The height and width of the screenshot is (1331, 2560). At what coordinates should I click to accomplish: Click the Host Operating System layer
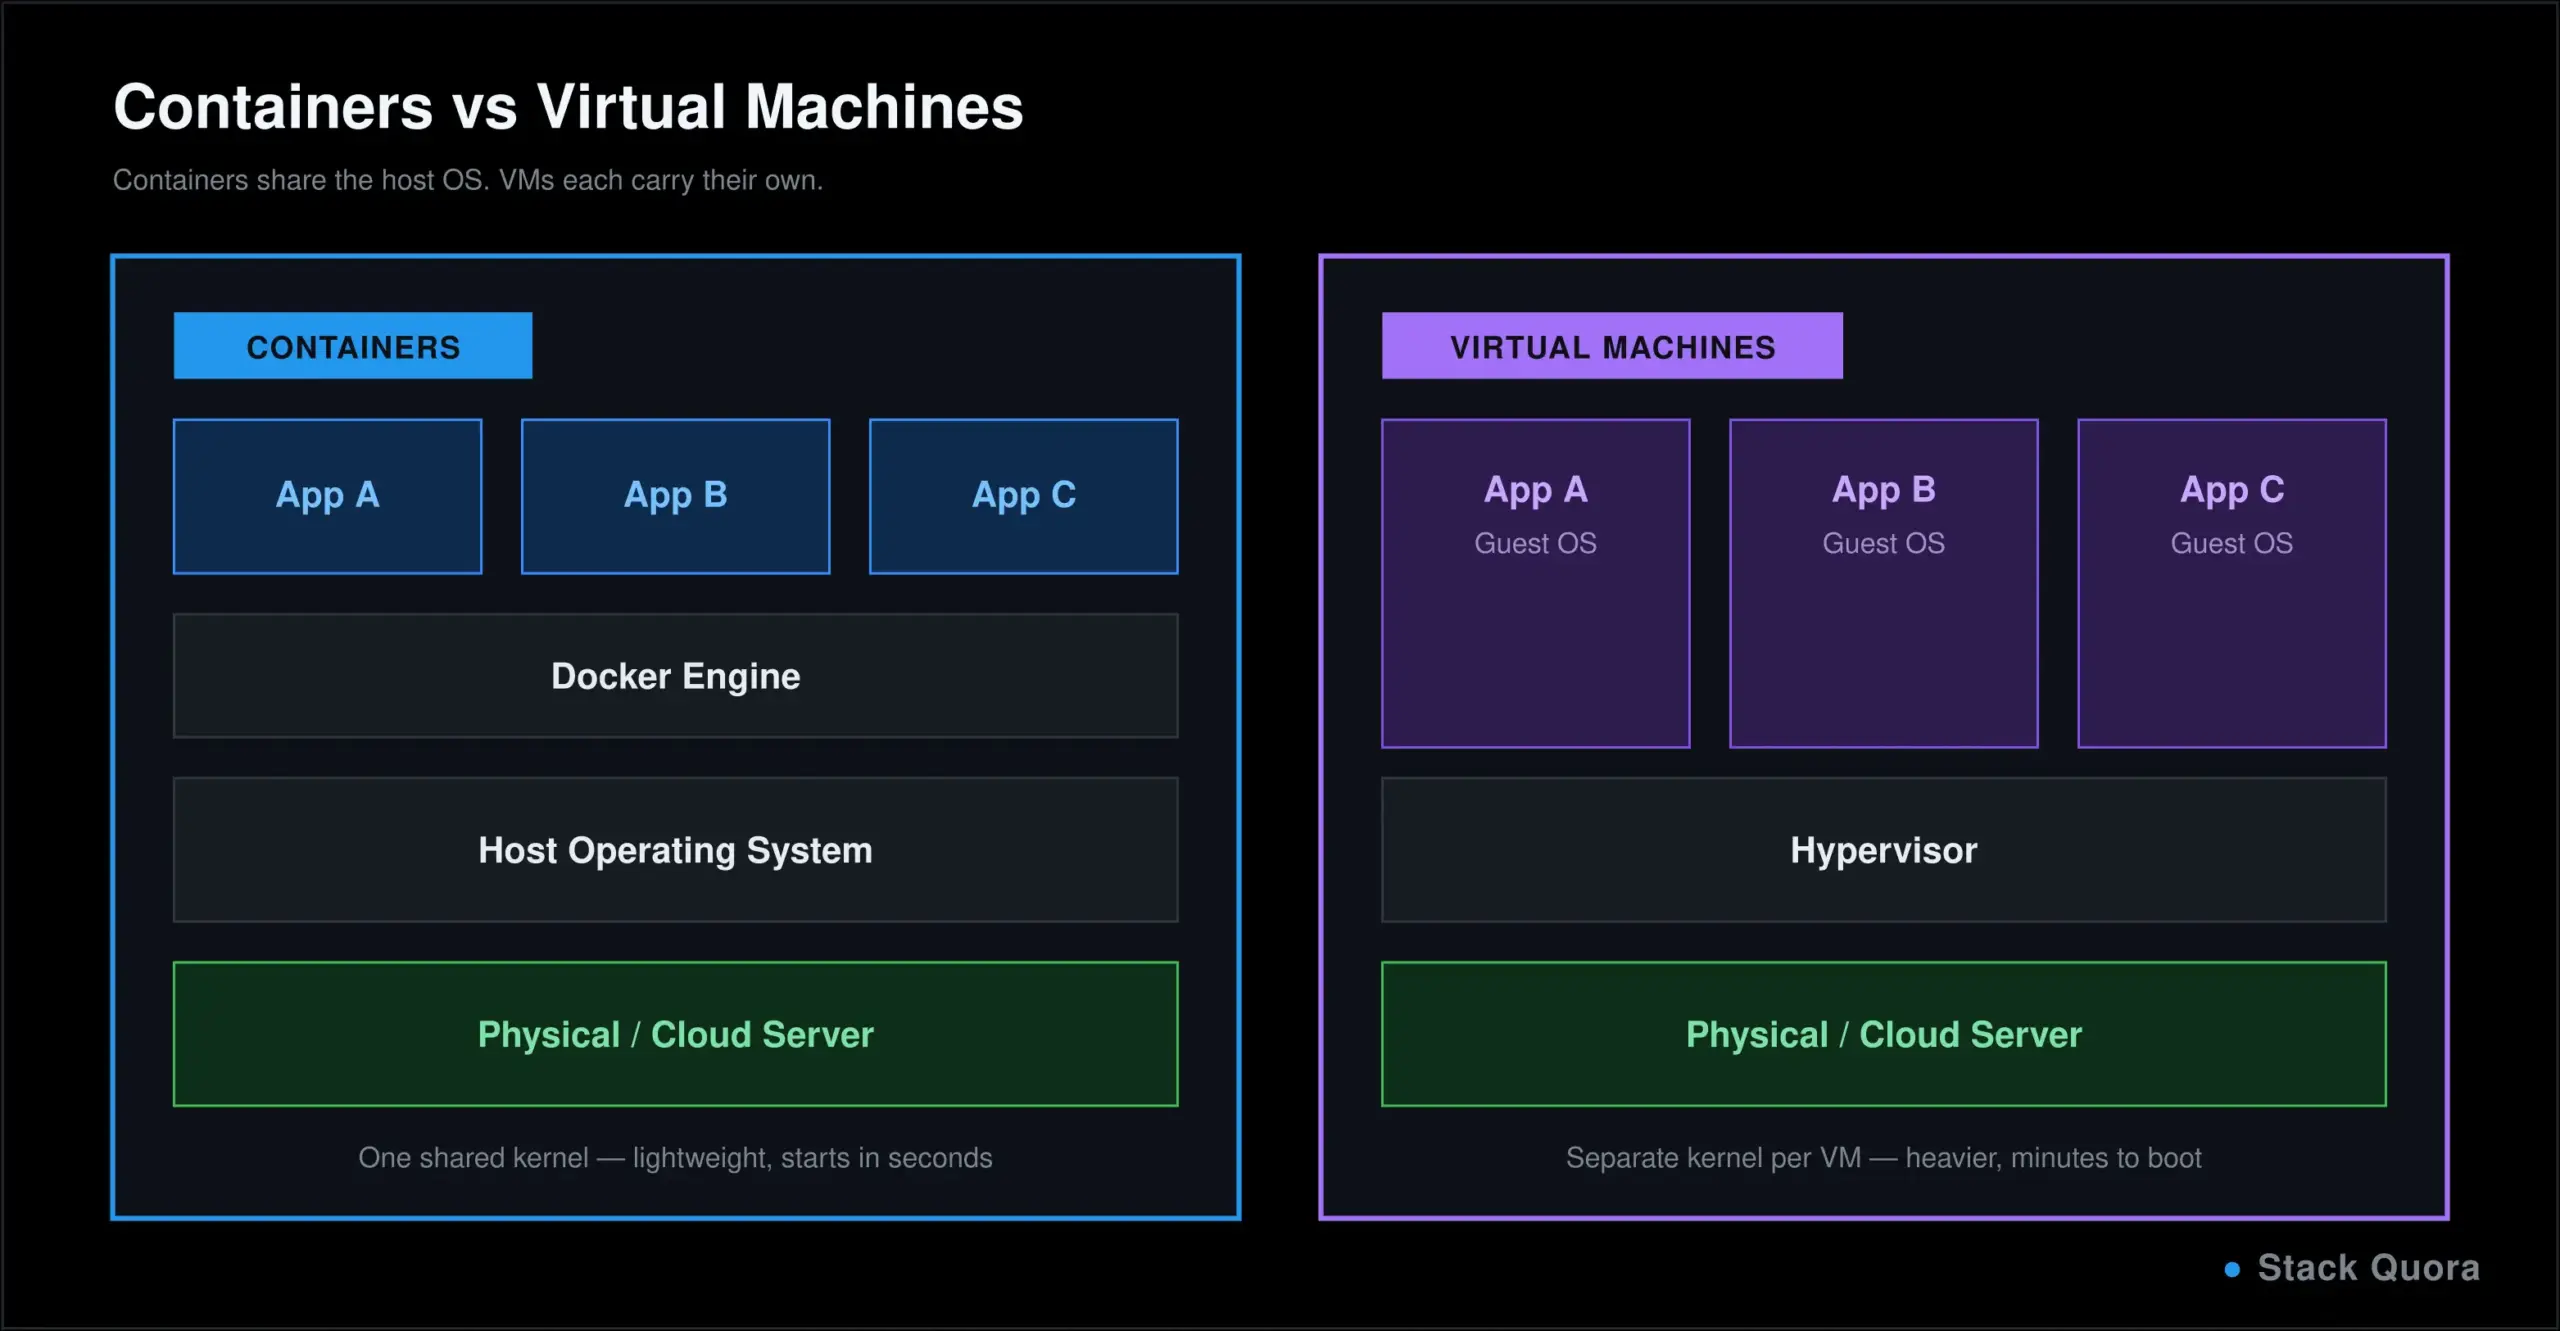[x=676, y=850]
